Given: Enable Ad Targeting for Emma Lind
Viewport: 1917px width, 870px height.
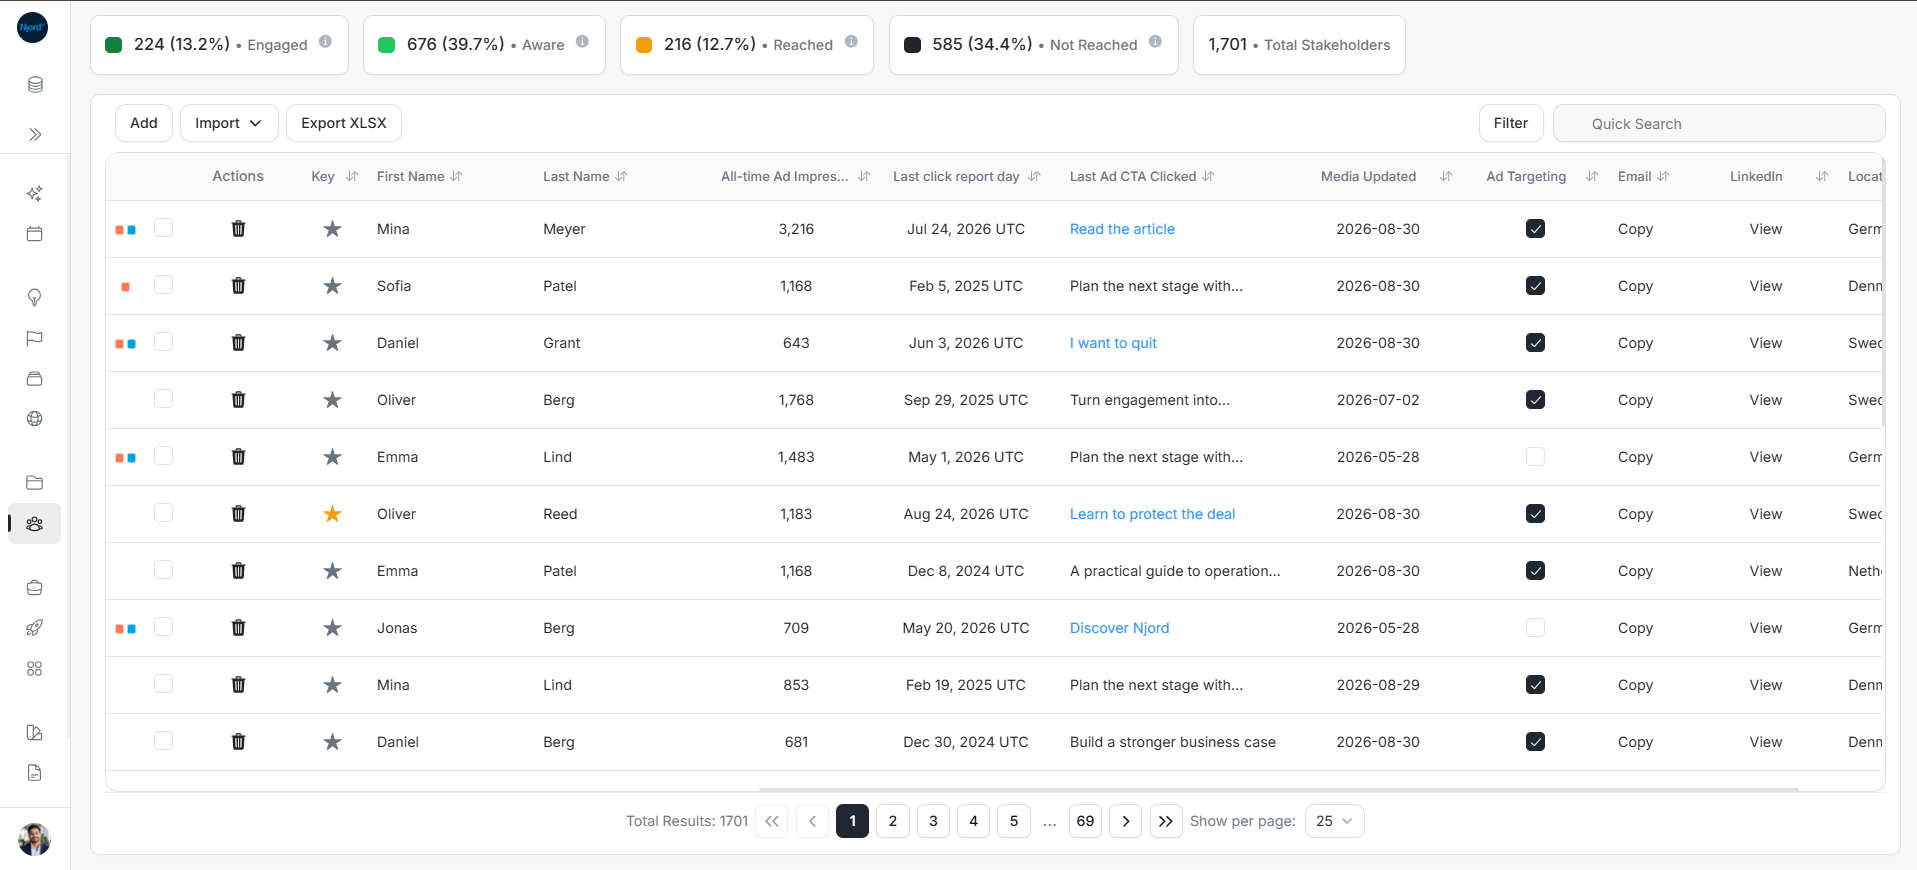Looking at the screenshot, I should point(1536,457).
